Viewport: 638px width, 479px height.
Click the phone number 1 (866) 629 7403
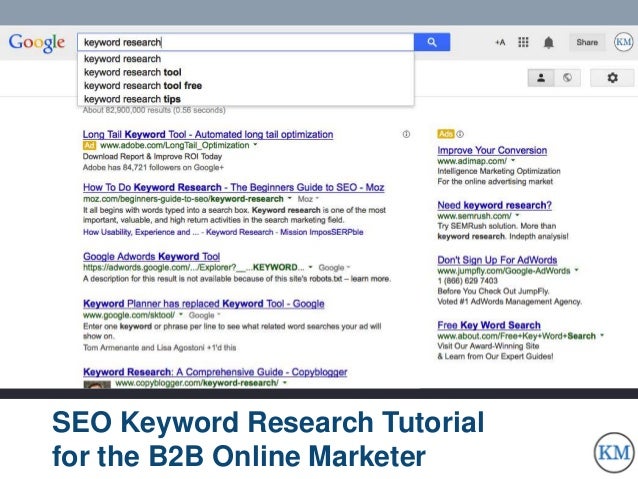point(468,281)
